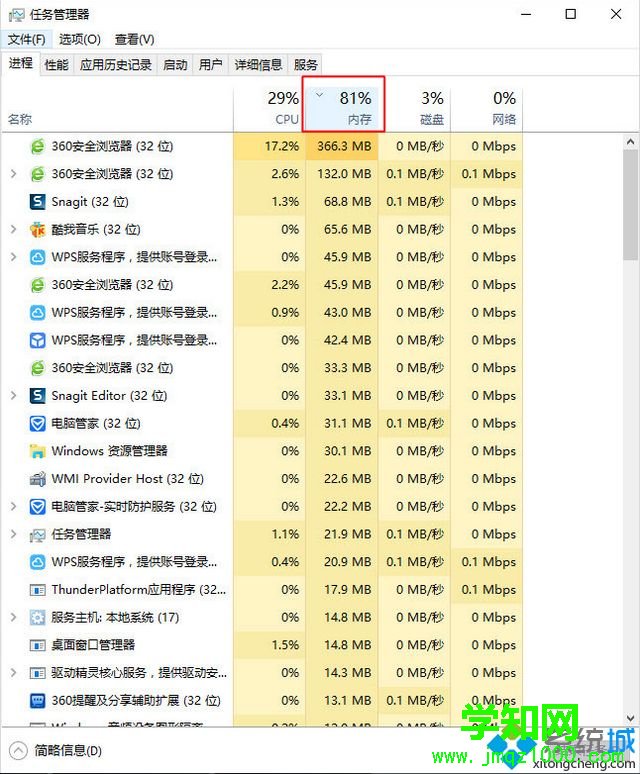
Task: Switch to the 服务 tab
Action: [305, 65]
